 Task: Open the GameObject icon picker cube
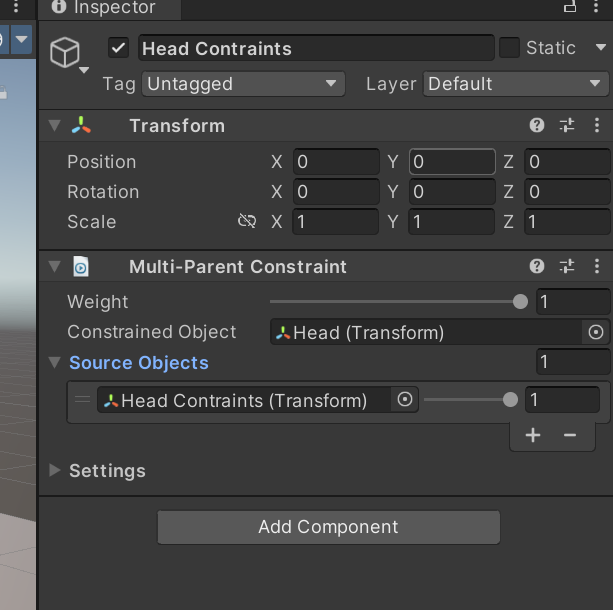tap(65, 52)
